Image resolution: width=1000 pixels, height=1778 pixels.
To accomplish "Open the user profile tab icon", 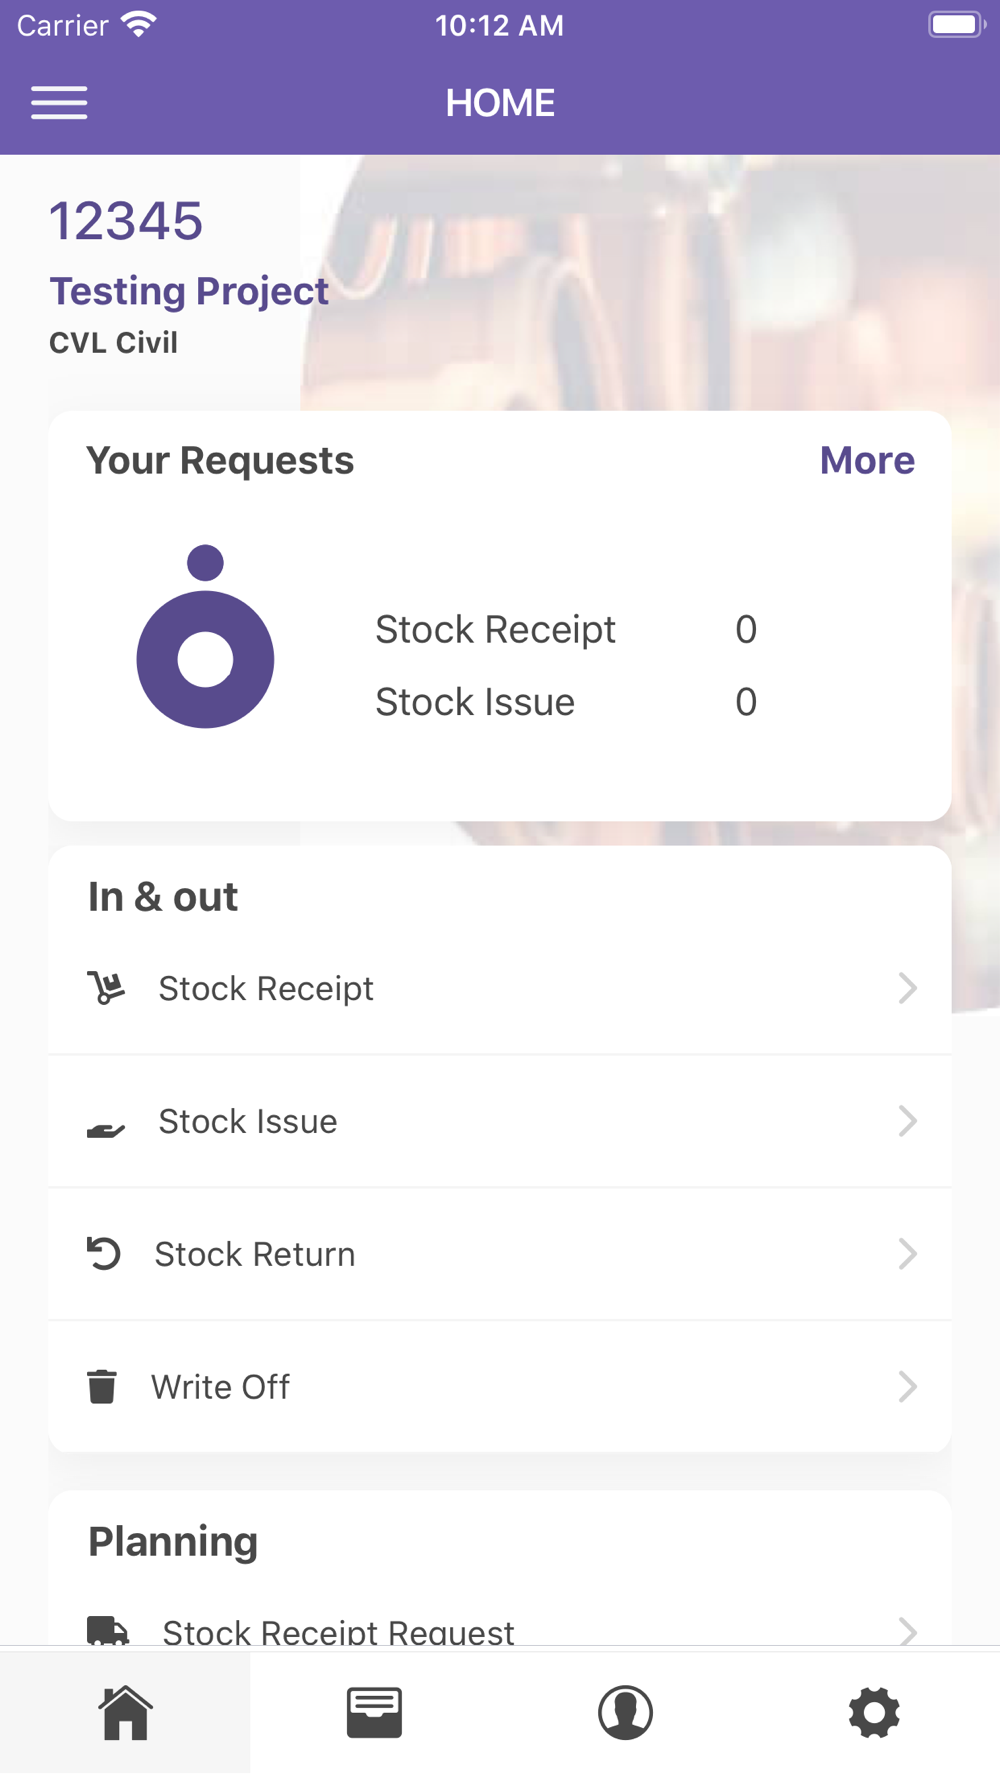I will click(x=625, y=1712).
